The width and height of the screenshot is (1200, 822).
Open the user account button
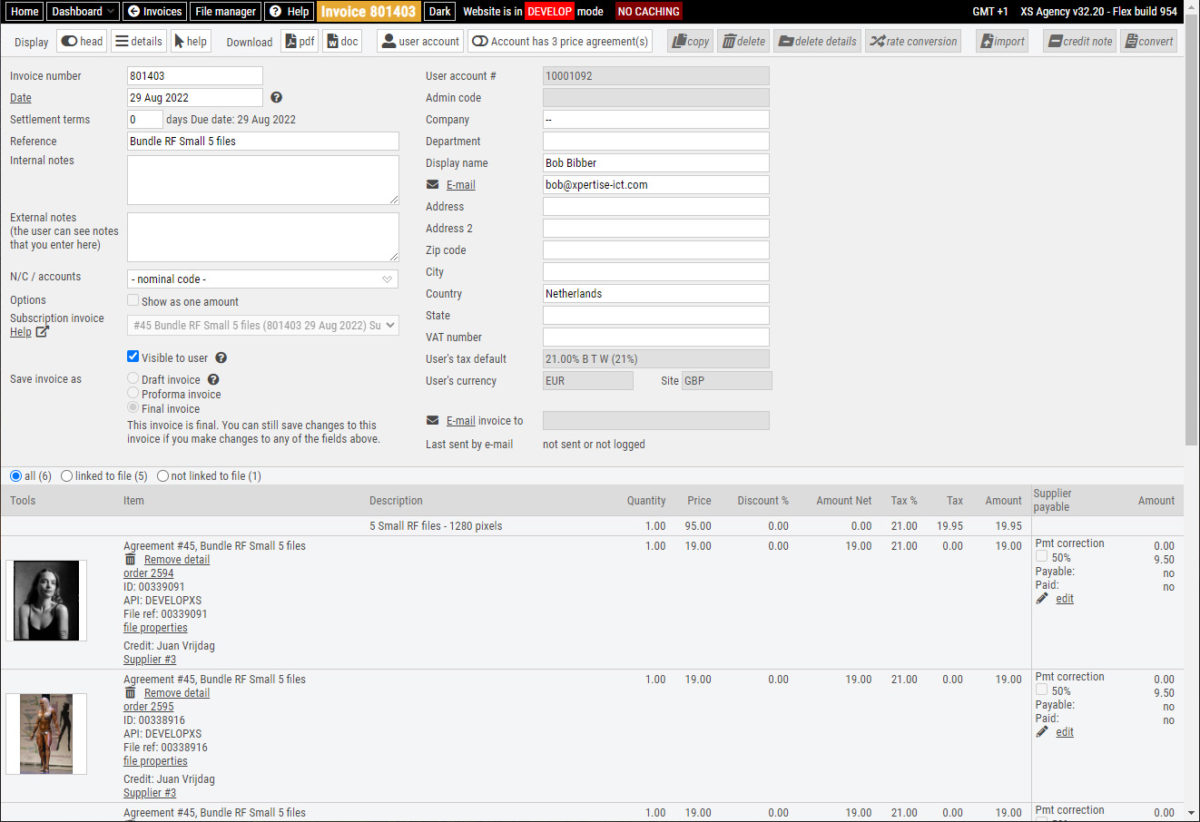tap(420, 42)
